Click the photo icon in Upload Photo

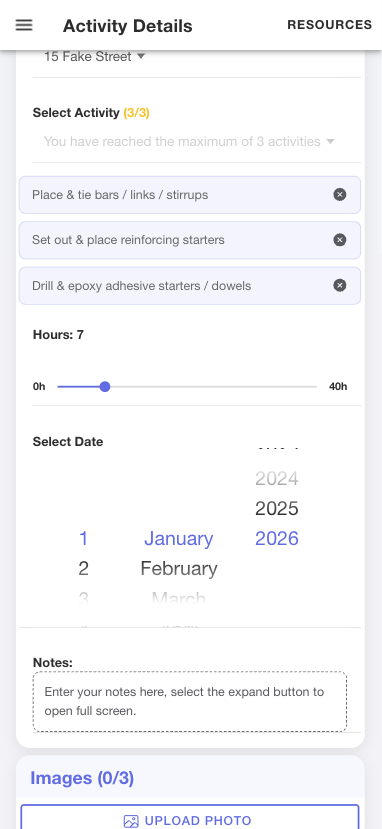[131, 821]
